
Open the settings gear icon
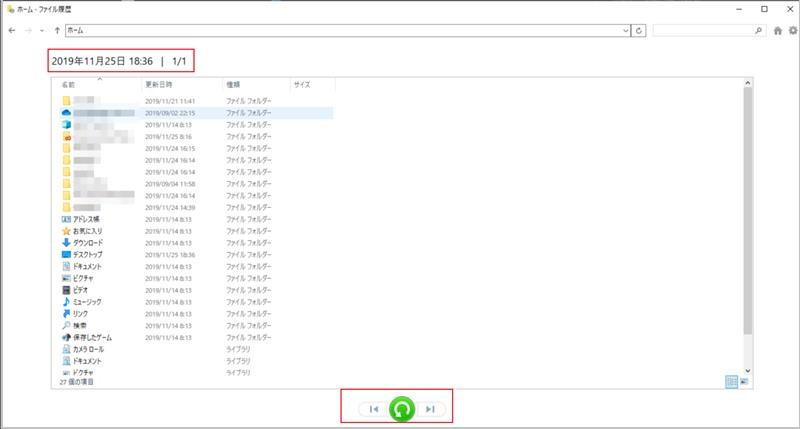point(793,31)
